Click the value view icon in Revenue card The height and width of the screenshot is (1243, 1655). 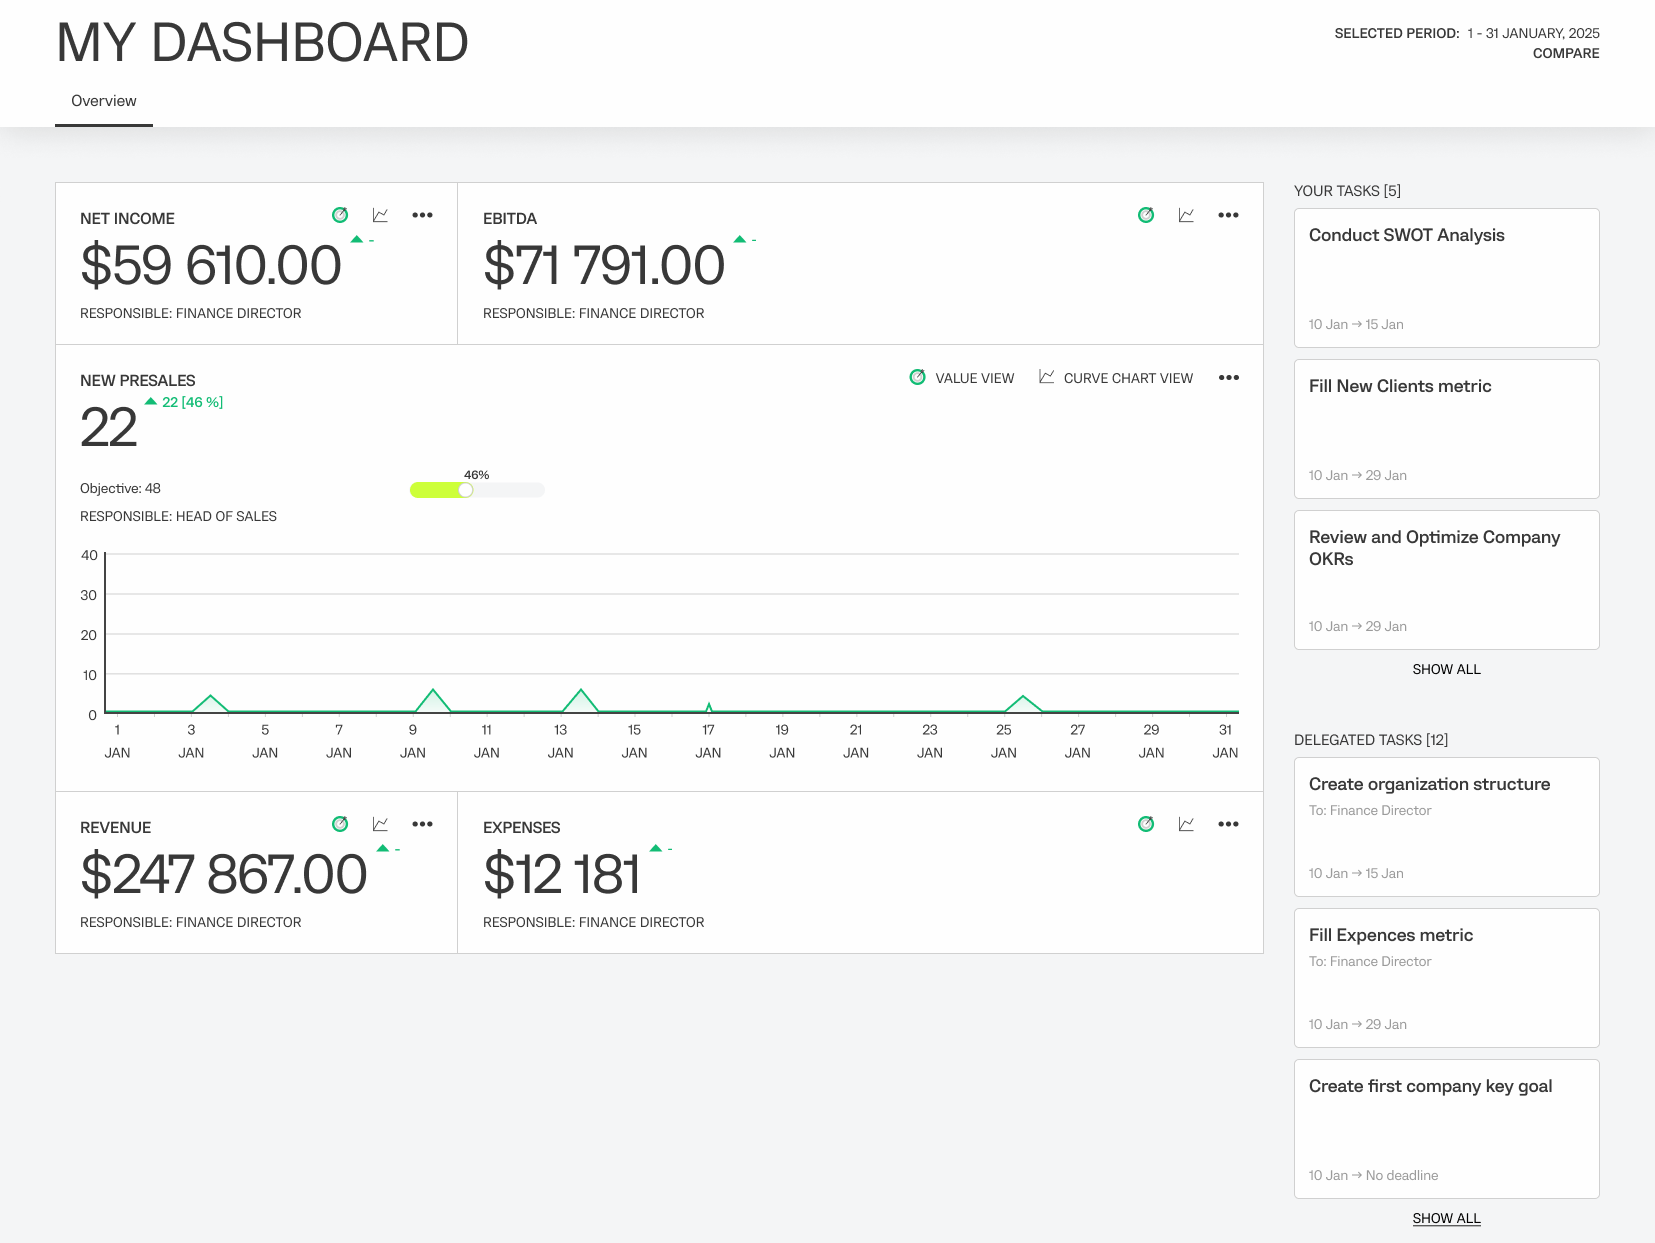[340, 824]
